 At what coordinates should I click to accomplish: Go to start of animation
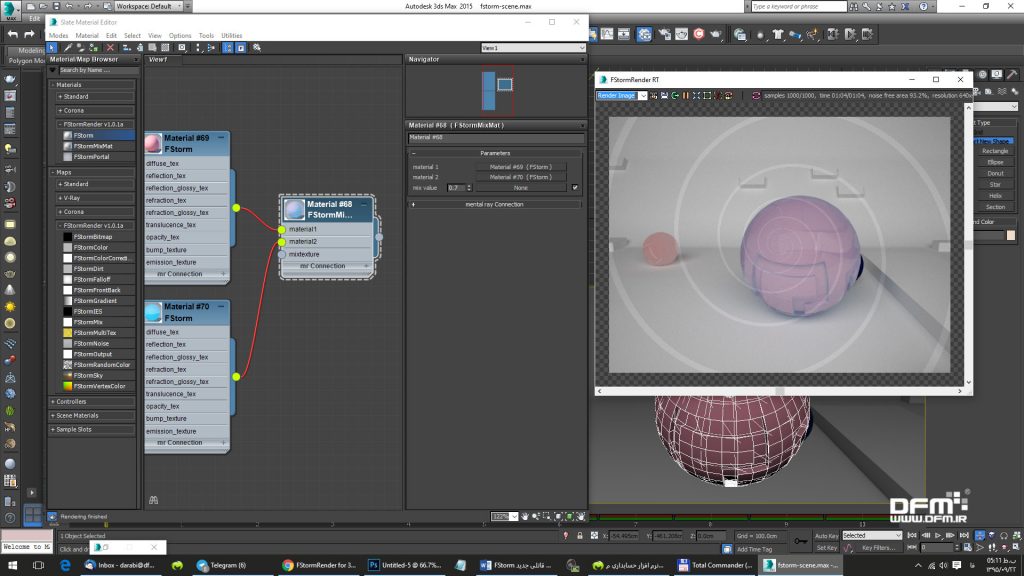click(x=912, y=536)
